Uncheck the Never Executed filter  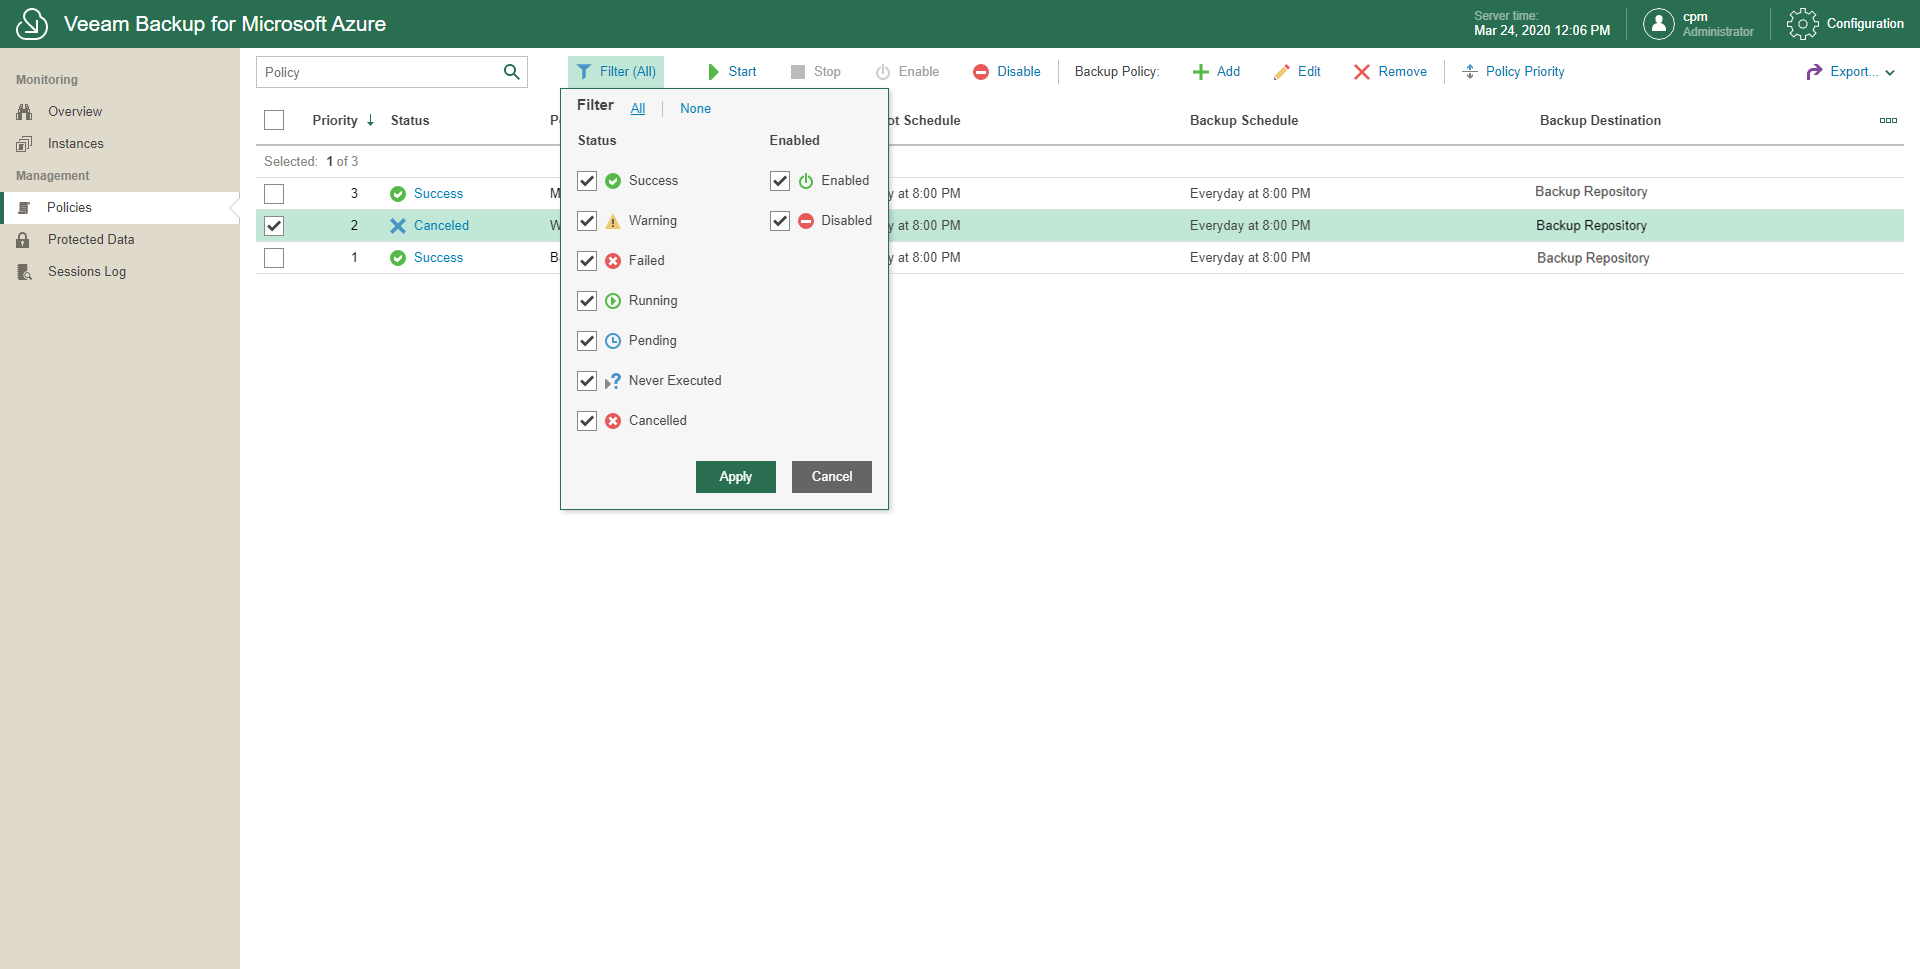[x=587, y=381]
